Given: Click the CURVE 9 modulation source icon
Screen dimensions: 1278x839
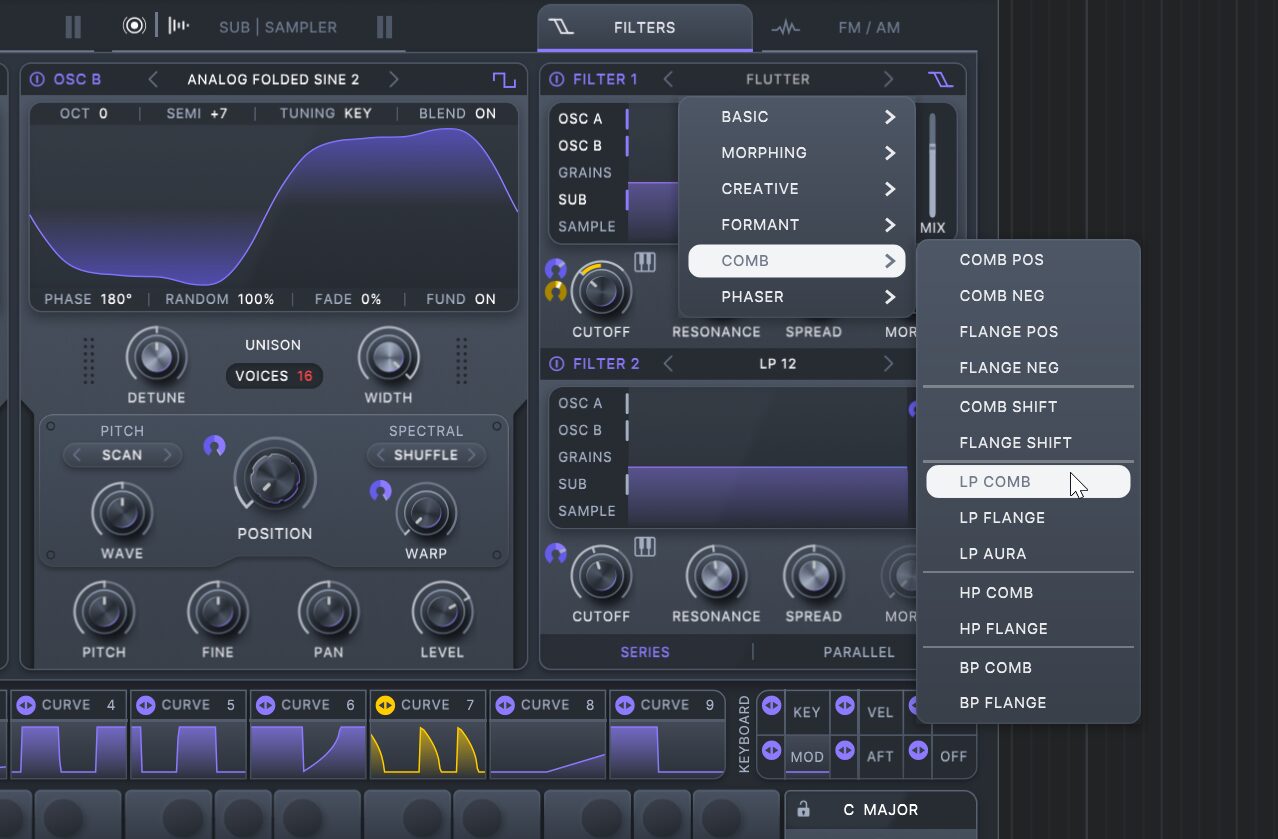Looking at the screenshot, I should tap(625, 705).
